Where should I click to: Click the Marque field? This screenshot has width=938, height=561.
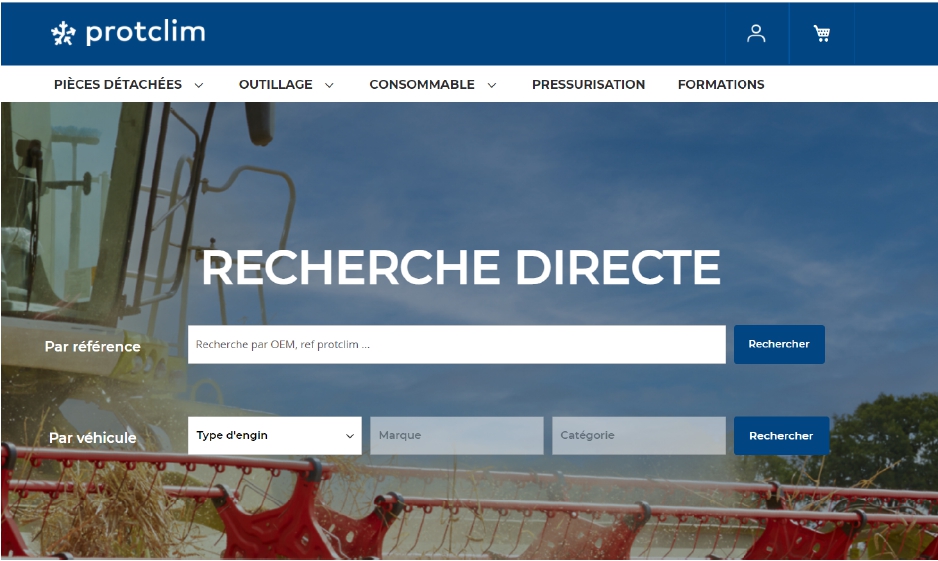(x=456, y=435)
